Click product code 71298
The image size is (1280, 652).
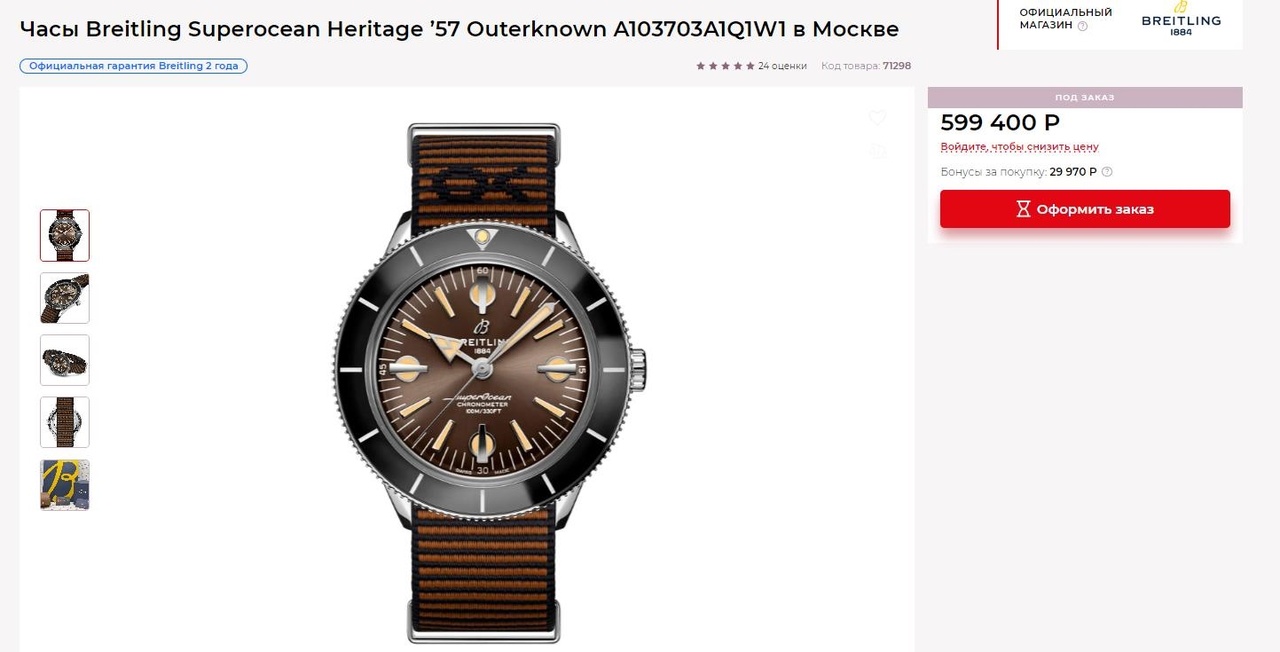(x=896, y=66)
